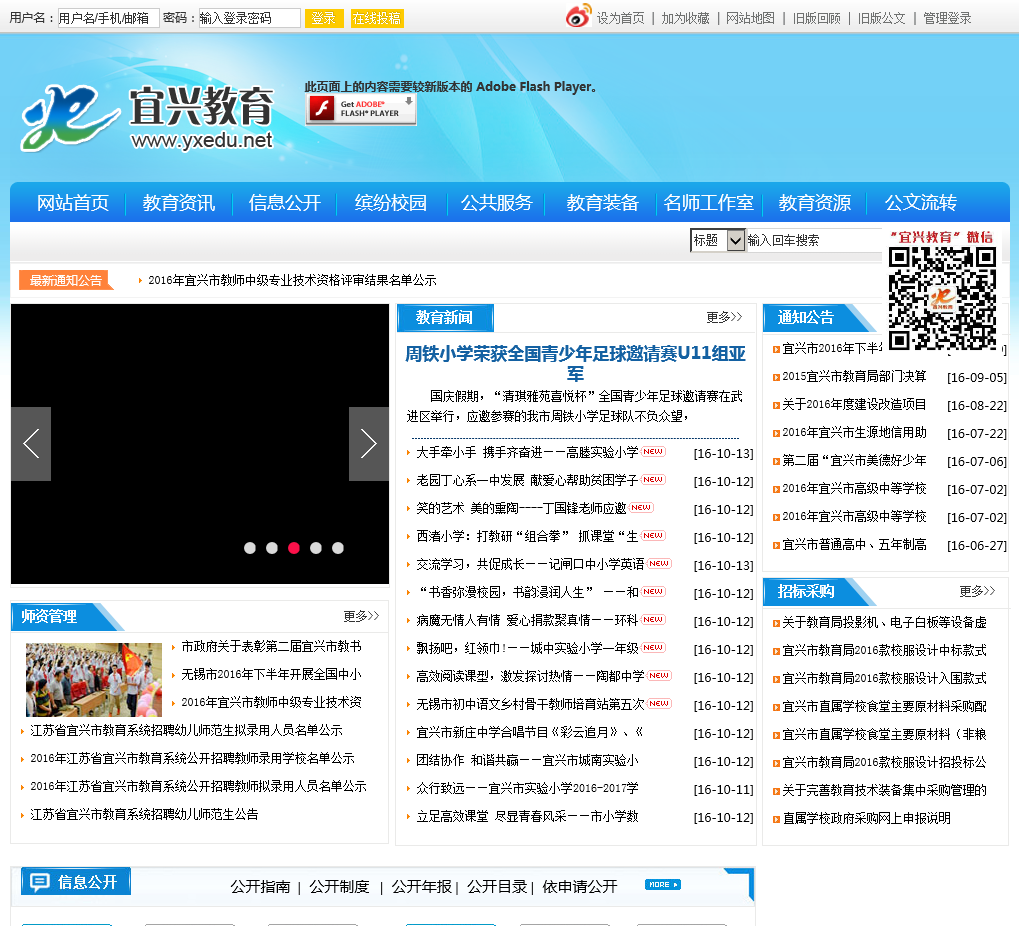The height and width of the screenshot is (926, 1019).
Task: Click the 登录 login button
Action: pyautogui.click(x=324, y=18)
